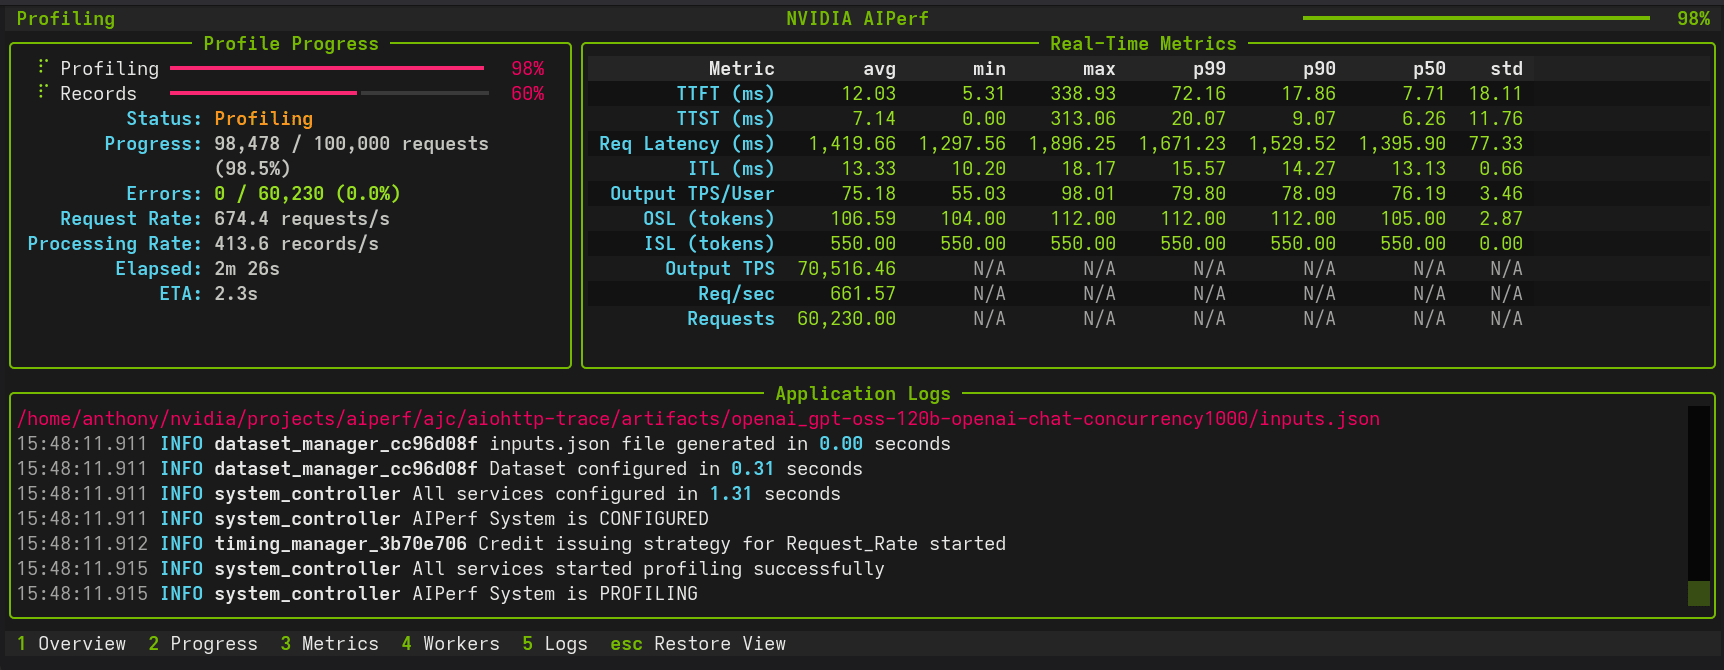Click the p50 column header
Image resolution: width=1724 pixels, height=670 pixels.
[x=1429, y=69]
